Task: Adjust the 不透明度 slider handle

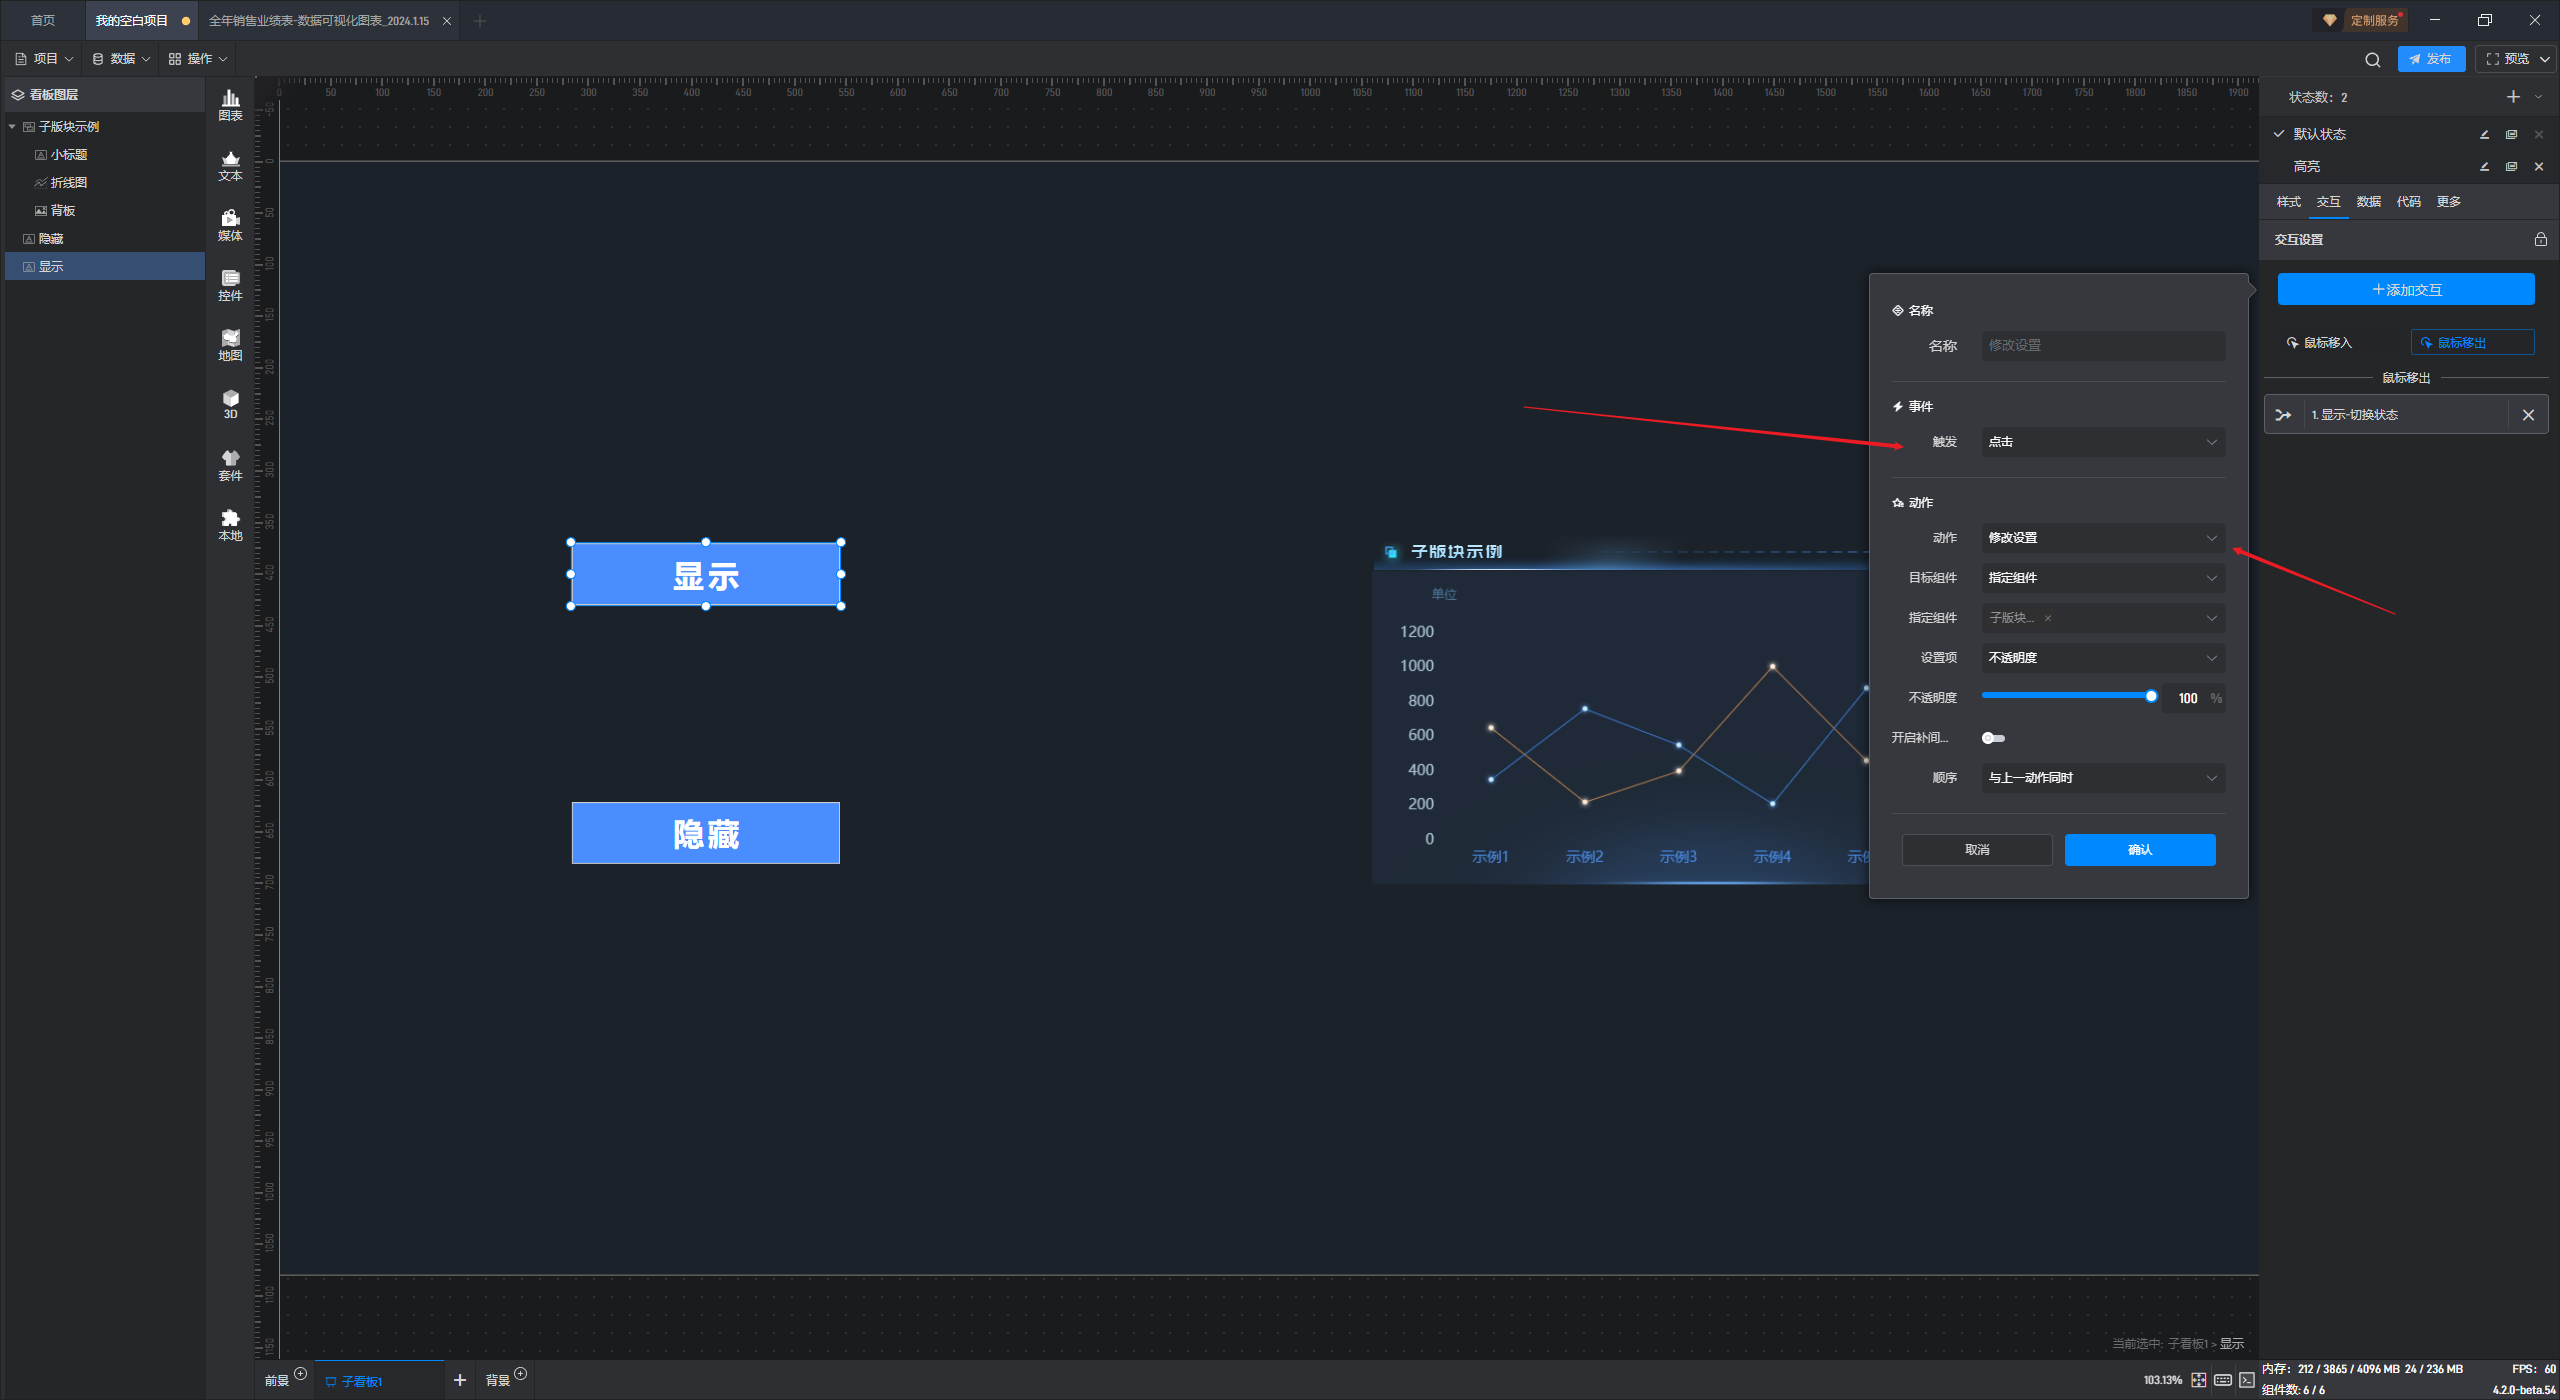Action: 2151,696
